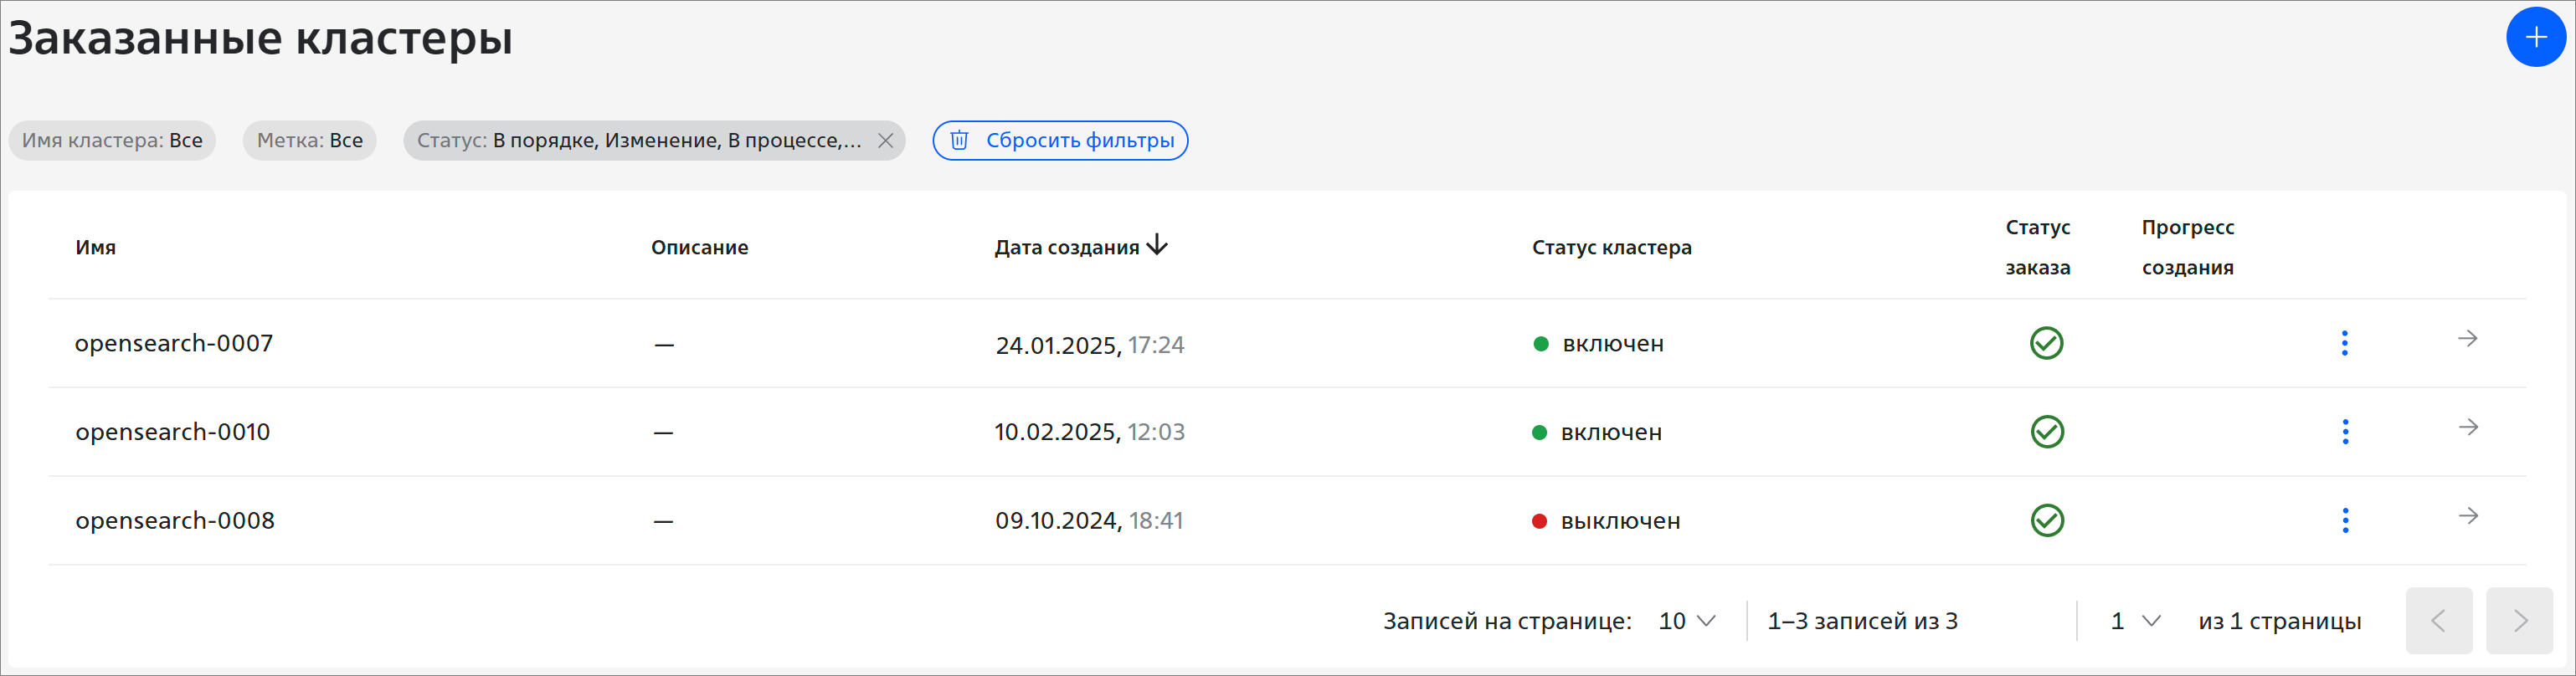This screenshot has width=2576, height=676.
Task: Click the включен status of opensearch-0007
Action: [1613, 344]
